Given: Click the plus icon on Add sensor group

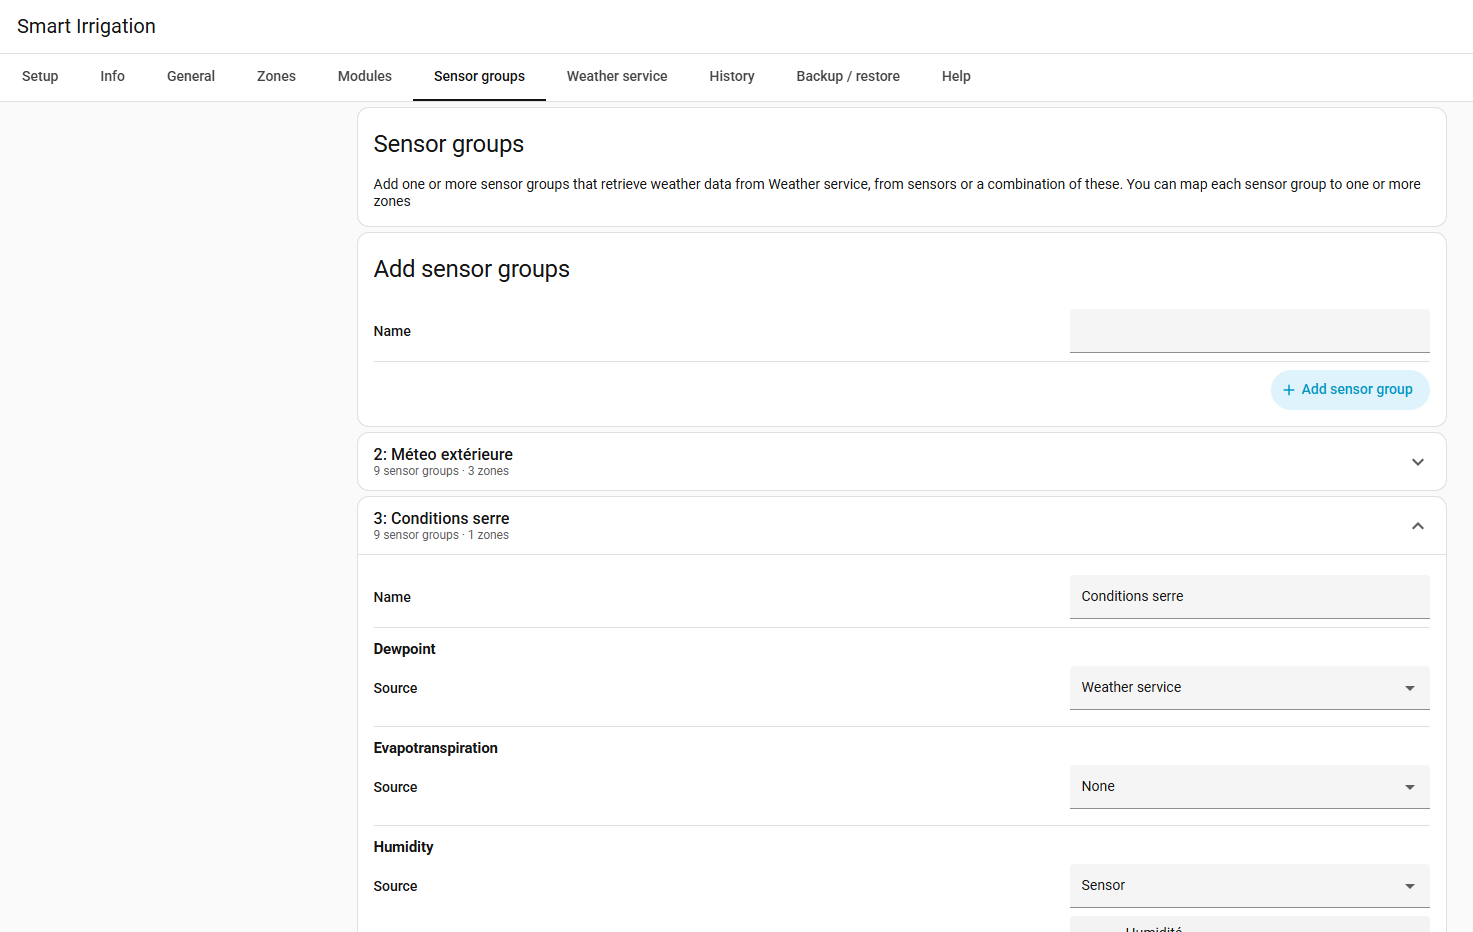Looking at the screenshot, I should (1289, 390).
